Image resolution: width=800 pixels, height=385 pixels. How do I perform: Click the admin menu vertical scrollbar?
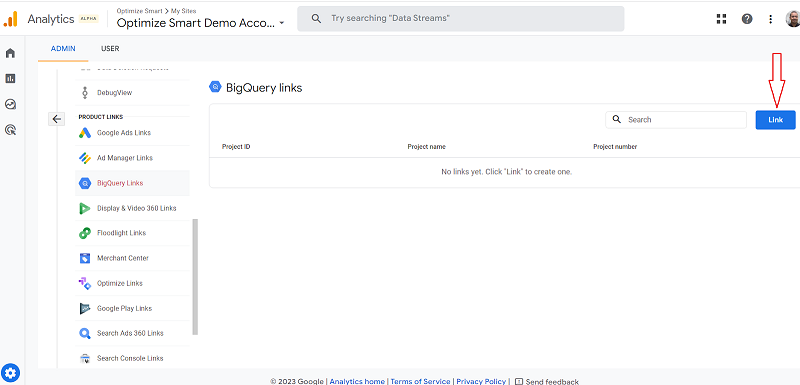click(x=195, y=277)
